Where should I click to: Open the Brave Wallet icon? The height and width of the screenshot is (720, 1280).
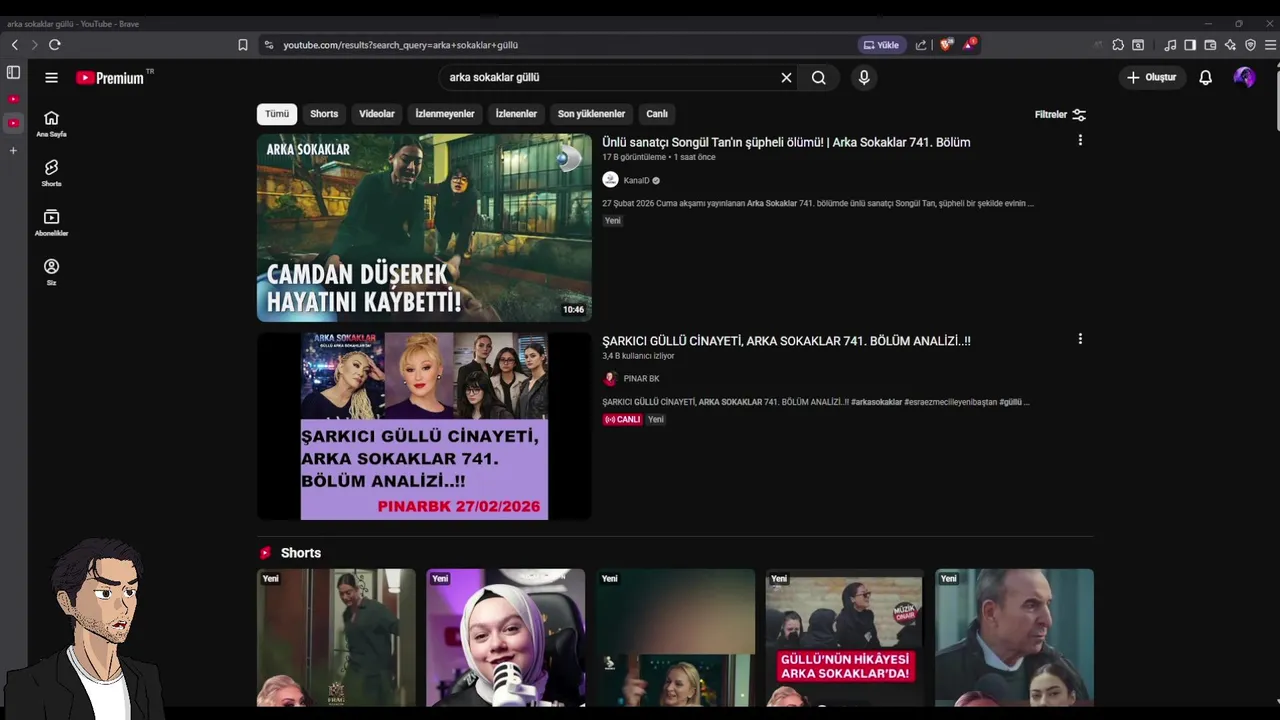1210,45
